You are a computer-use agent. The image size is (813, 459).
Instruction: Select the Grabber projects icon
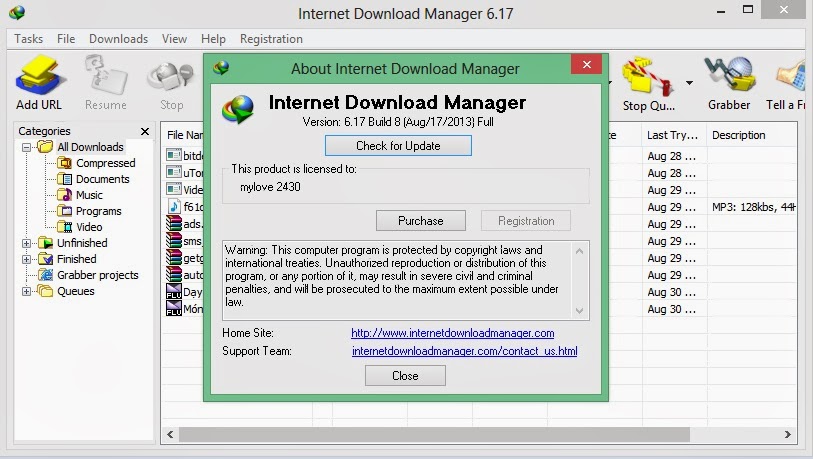coord(46,275)
